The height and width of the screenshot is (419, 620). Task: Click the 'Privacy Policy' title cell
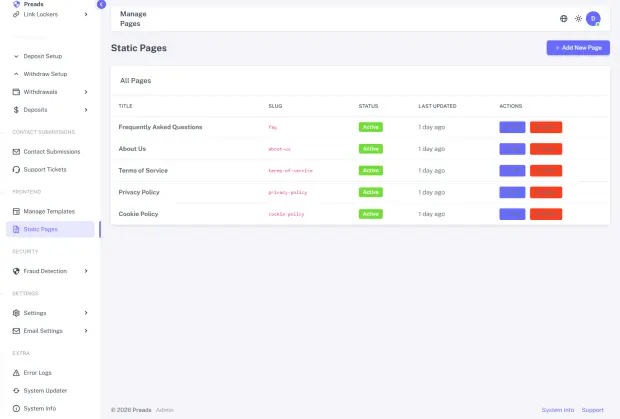pyautogui.click(x=139, y=193)
